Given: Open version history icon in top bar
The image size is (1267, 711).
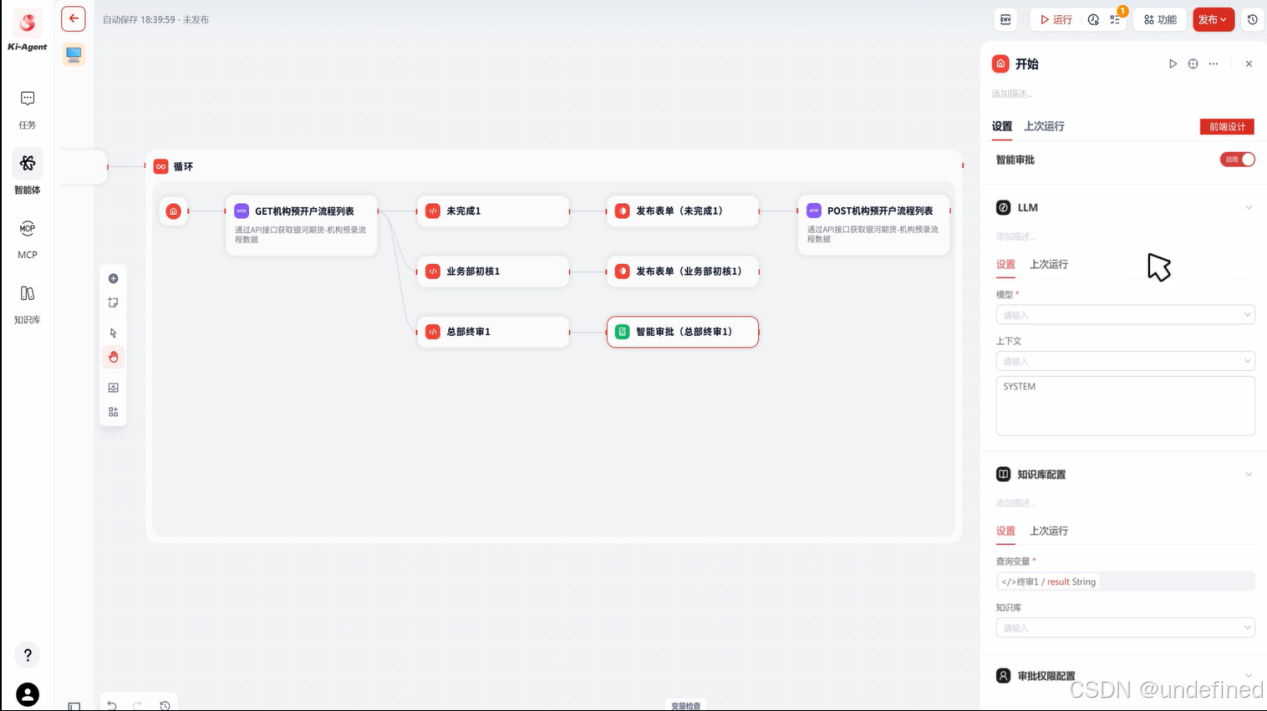Looking at the screenshot, I should pos(1252,19).
